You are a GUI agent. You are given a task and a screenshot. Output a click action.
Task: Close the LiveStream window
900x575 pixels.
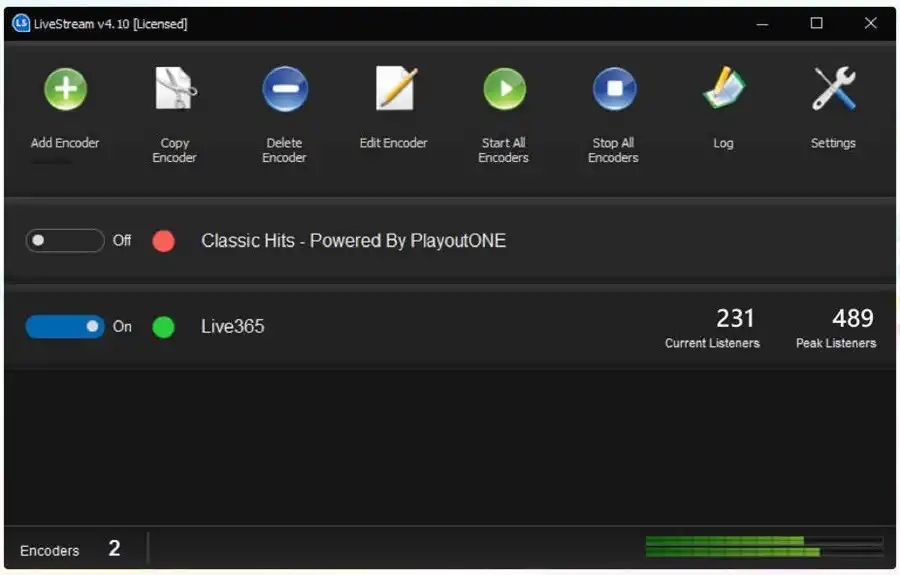[x=871, y=23]
